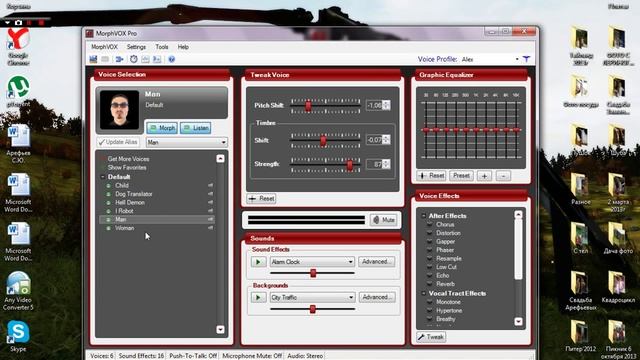
Task: Click the sound effects volume slider
Action: (312, 273)
